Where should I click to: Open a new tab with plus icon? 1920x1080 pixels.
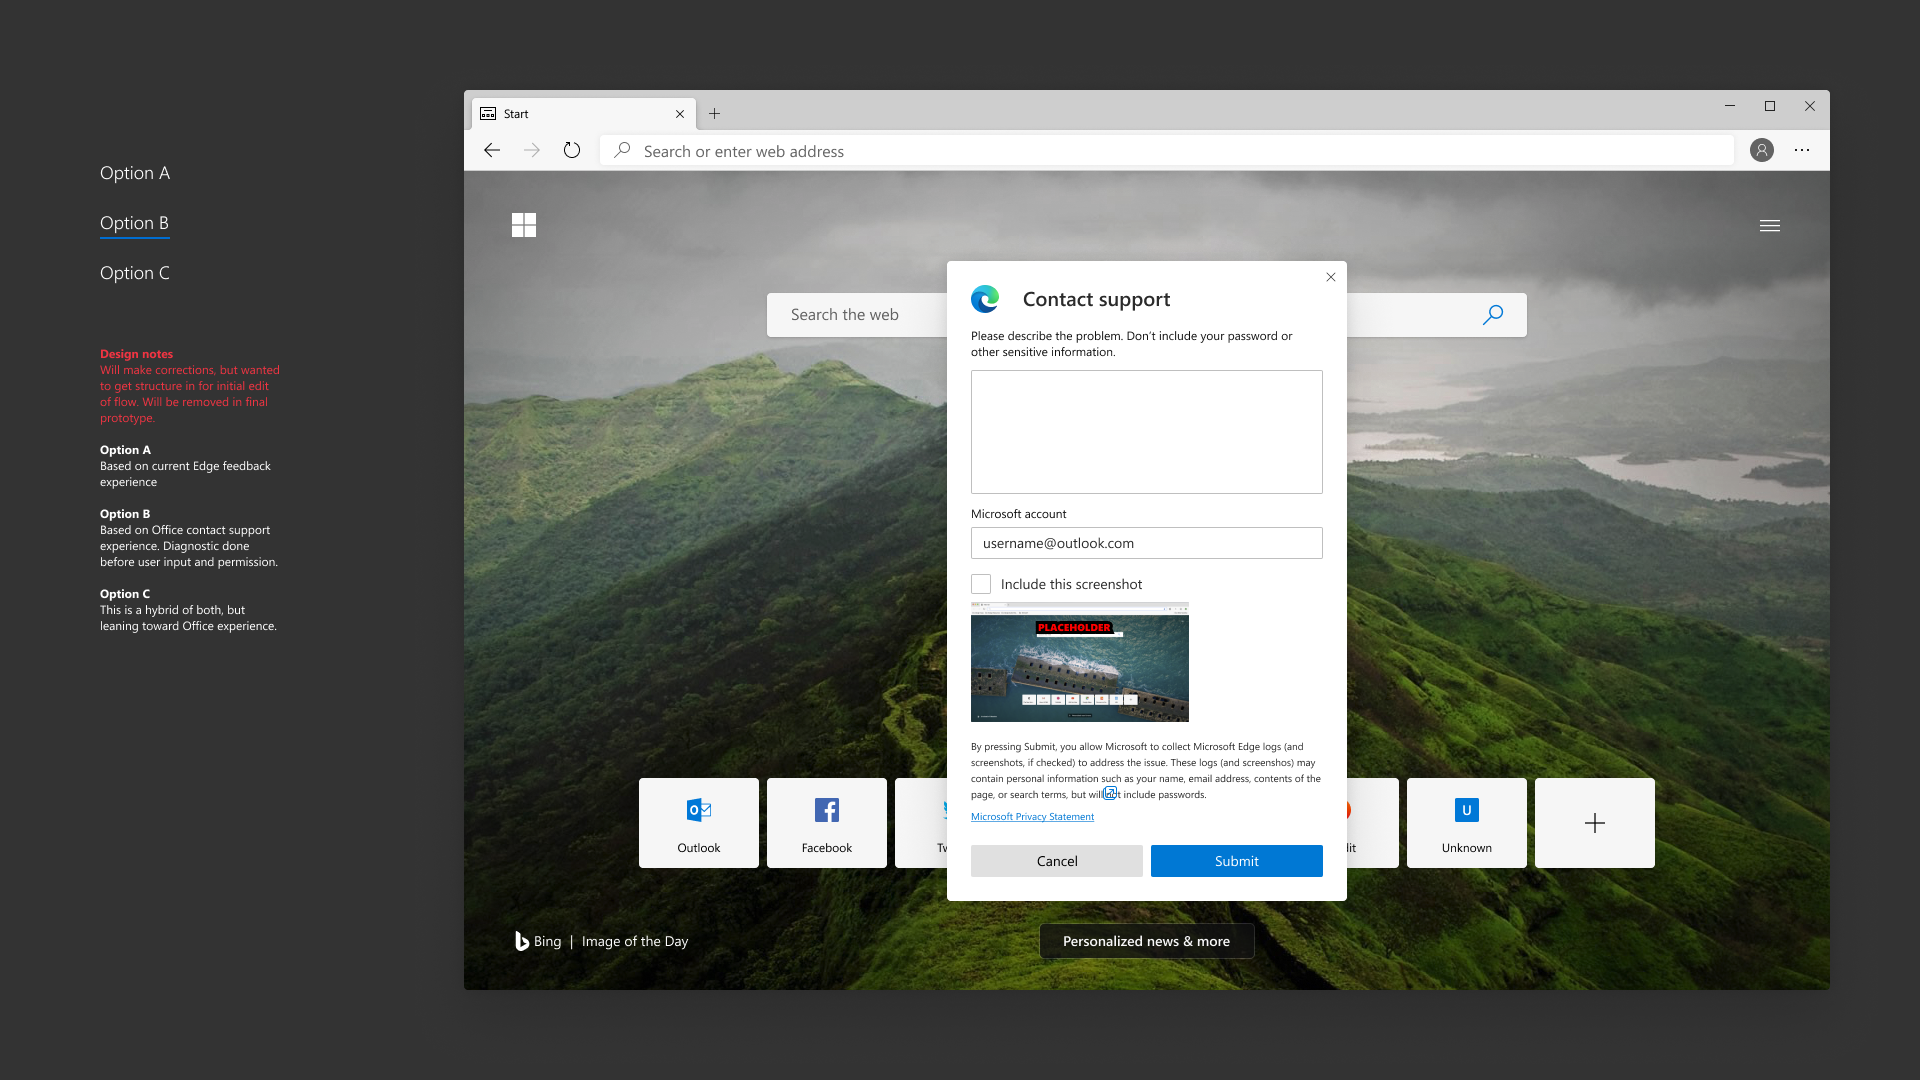pyautogui.click(x=714, y=113)
